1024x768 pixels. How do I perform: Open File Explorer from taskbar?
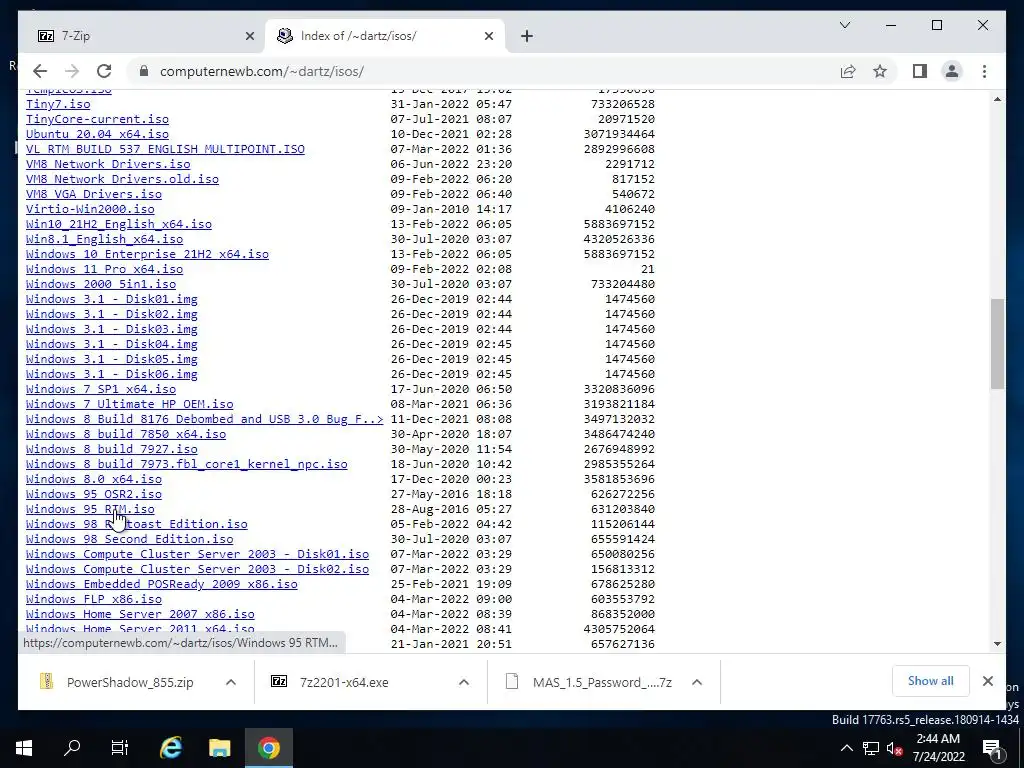tap(219, 748)
